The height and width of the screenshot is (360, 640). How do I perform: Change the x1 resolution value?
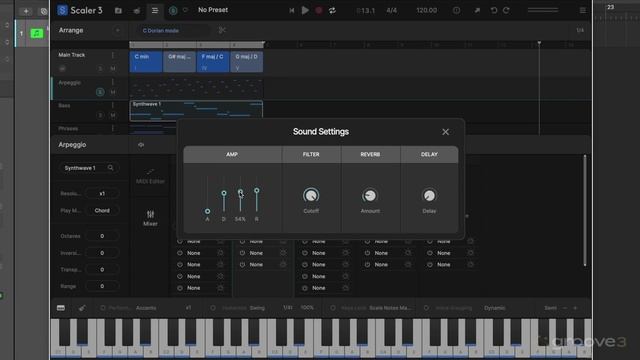102,193
